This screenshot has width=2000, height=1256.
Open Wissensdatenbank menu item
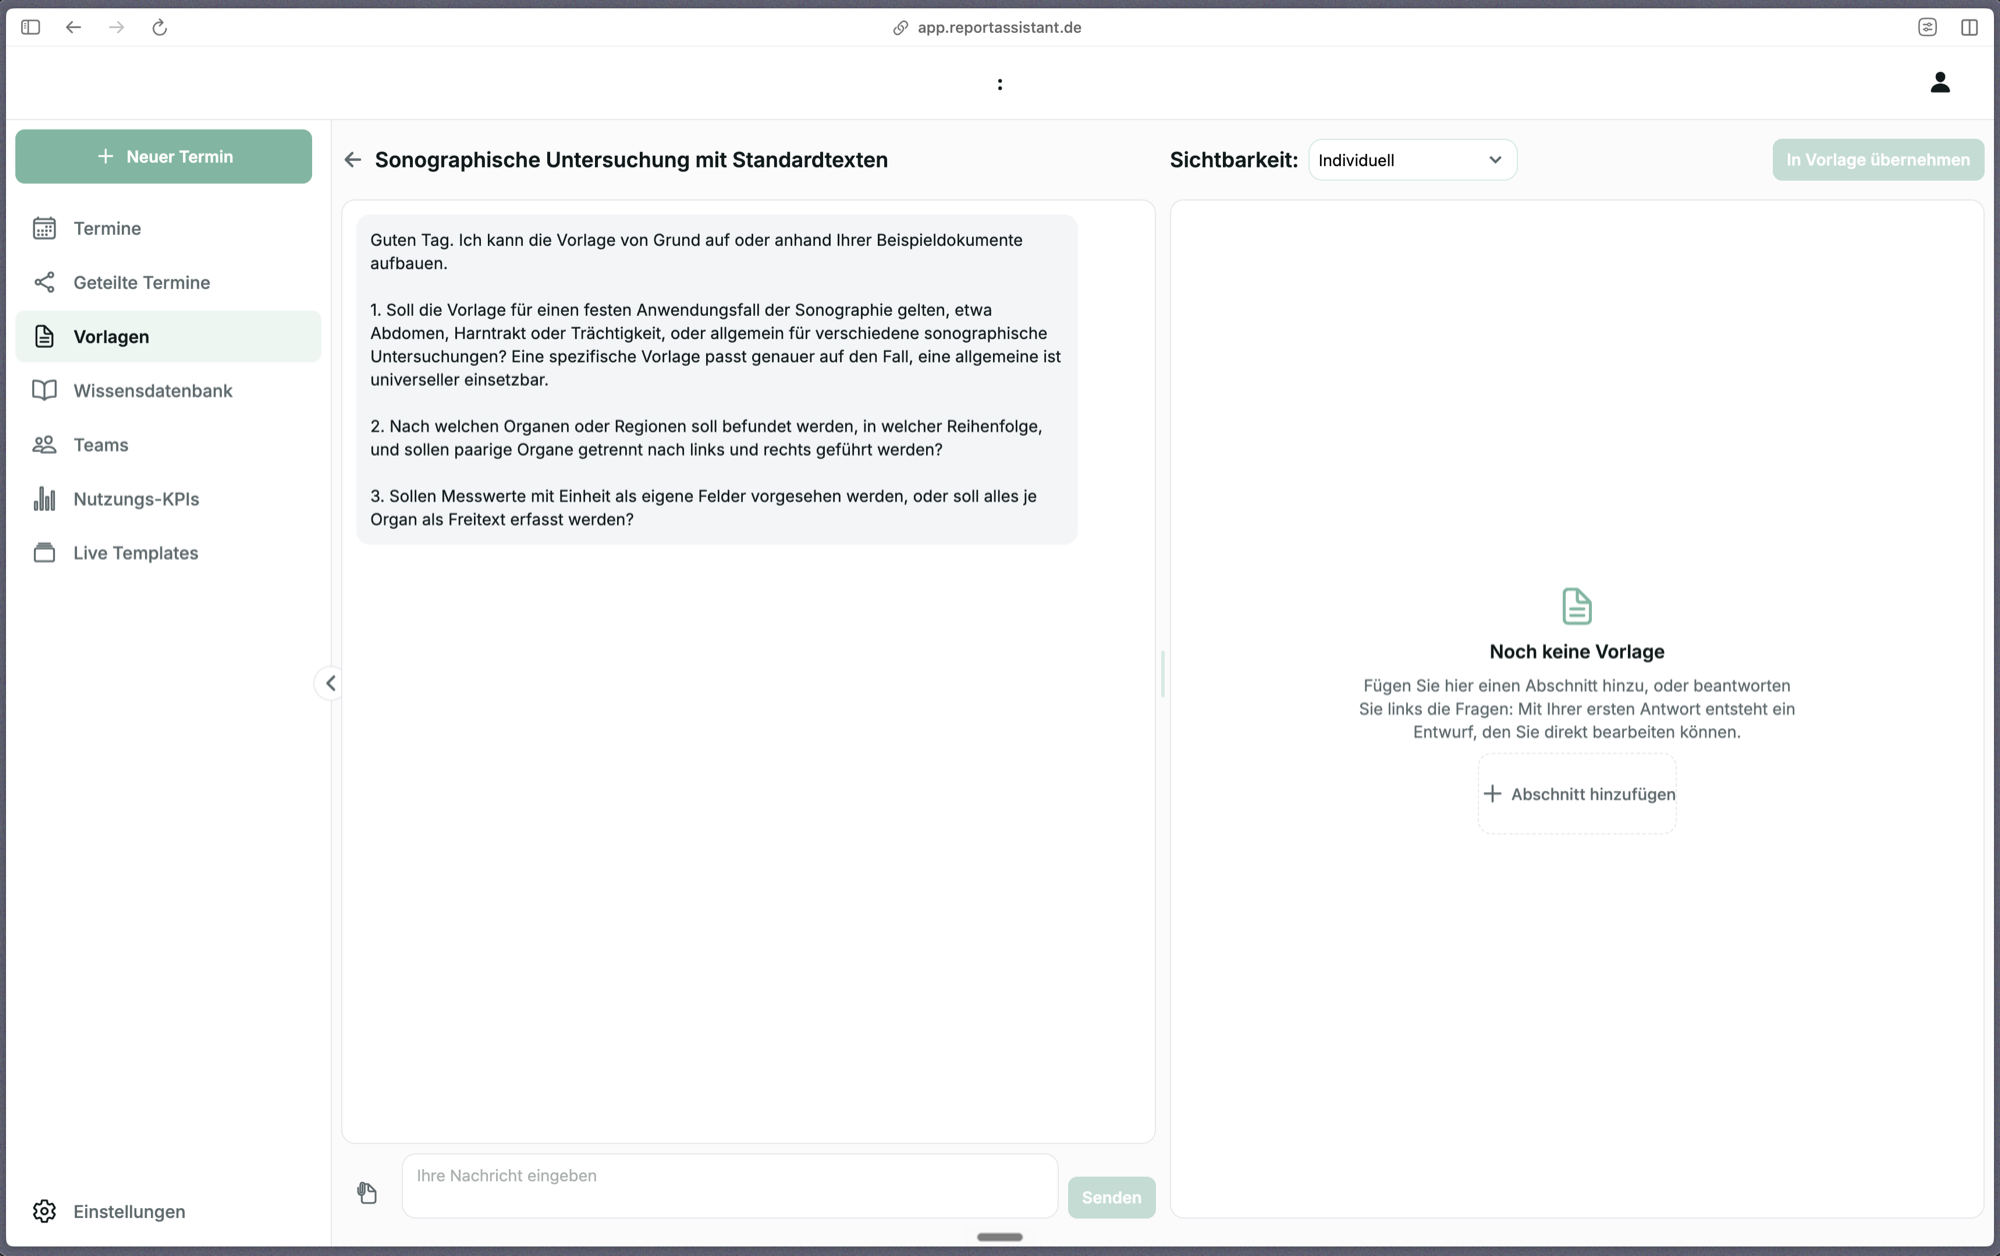[x=168, y=390]
